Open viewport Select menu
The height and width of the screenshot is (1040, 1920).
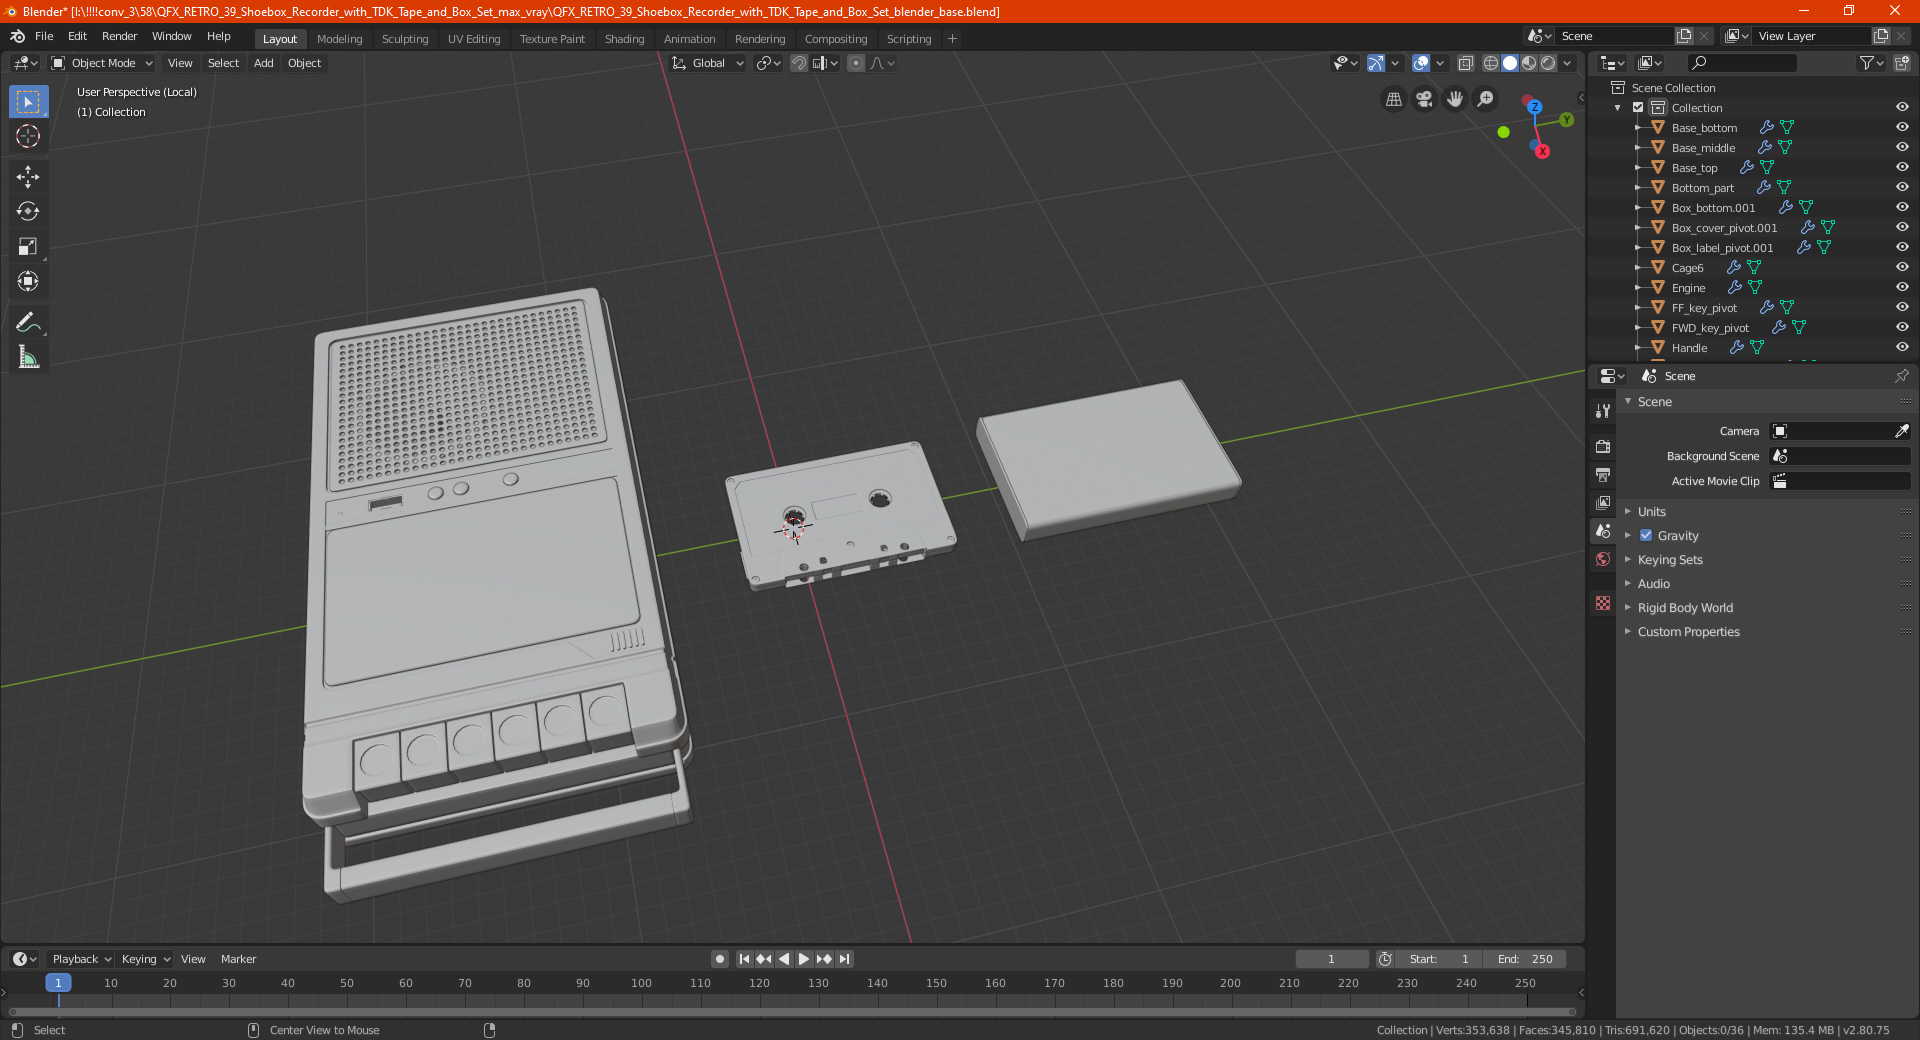(223, 63)
